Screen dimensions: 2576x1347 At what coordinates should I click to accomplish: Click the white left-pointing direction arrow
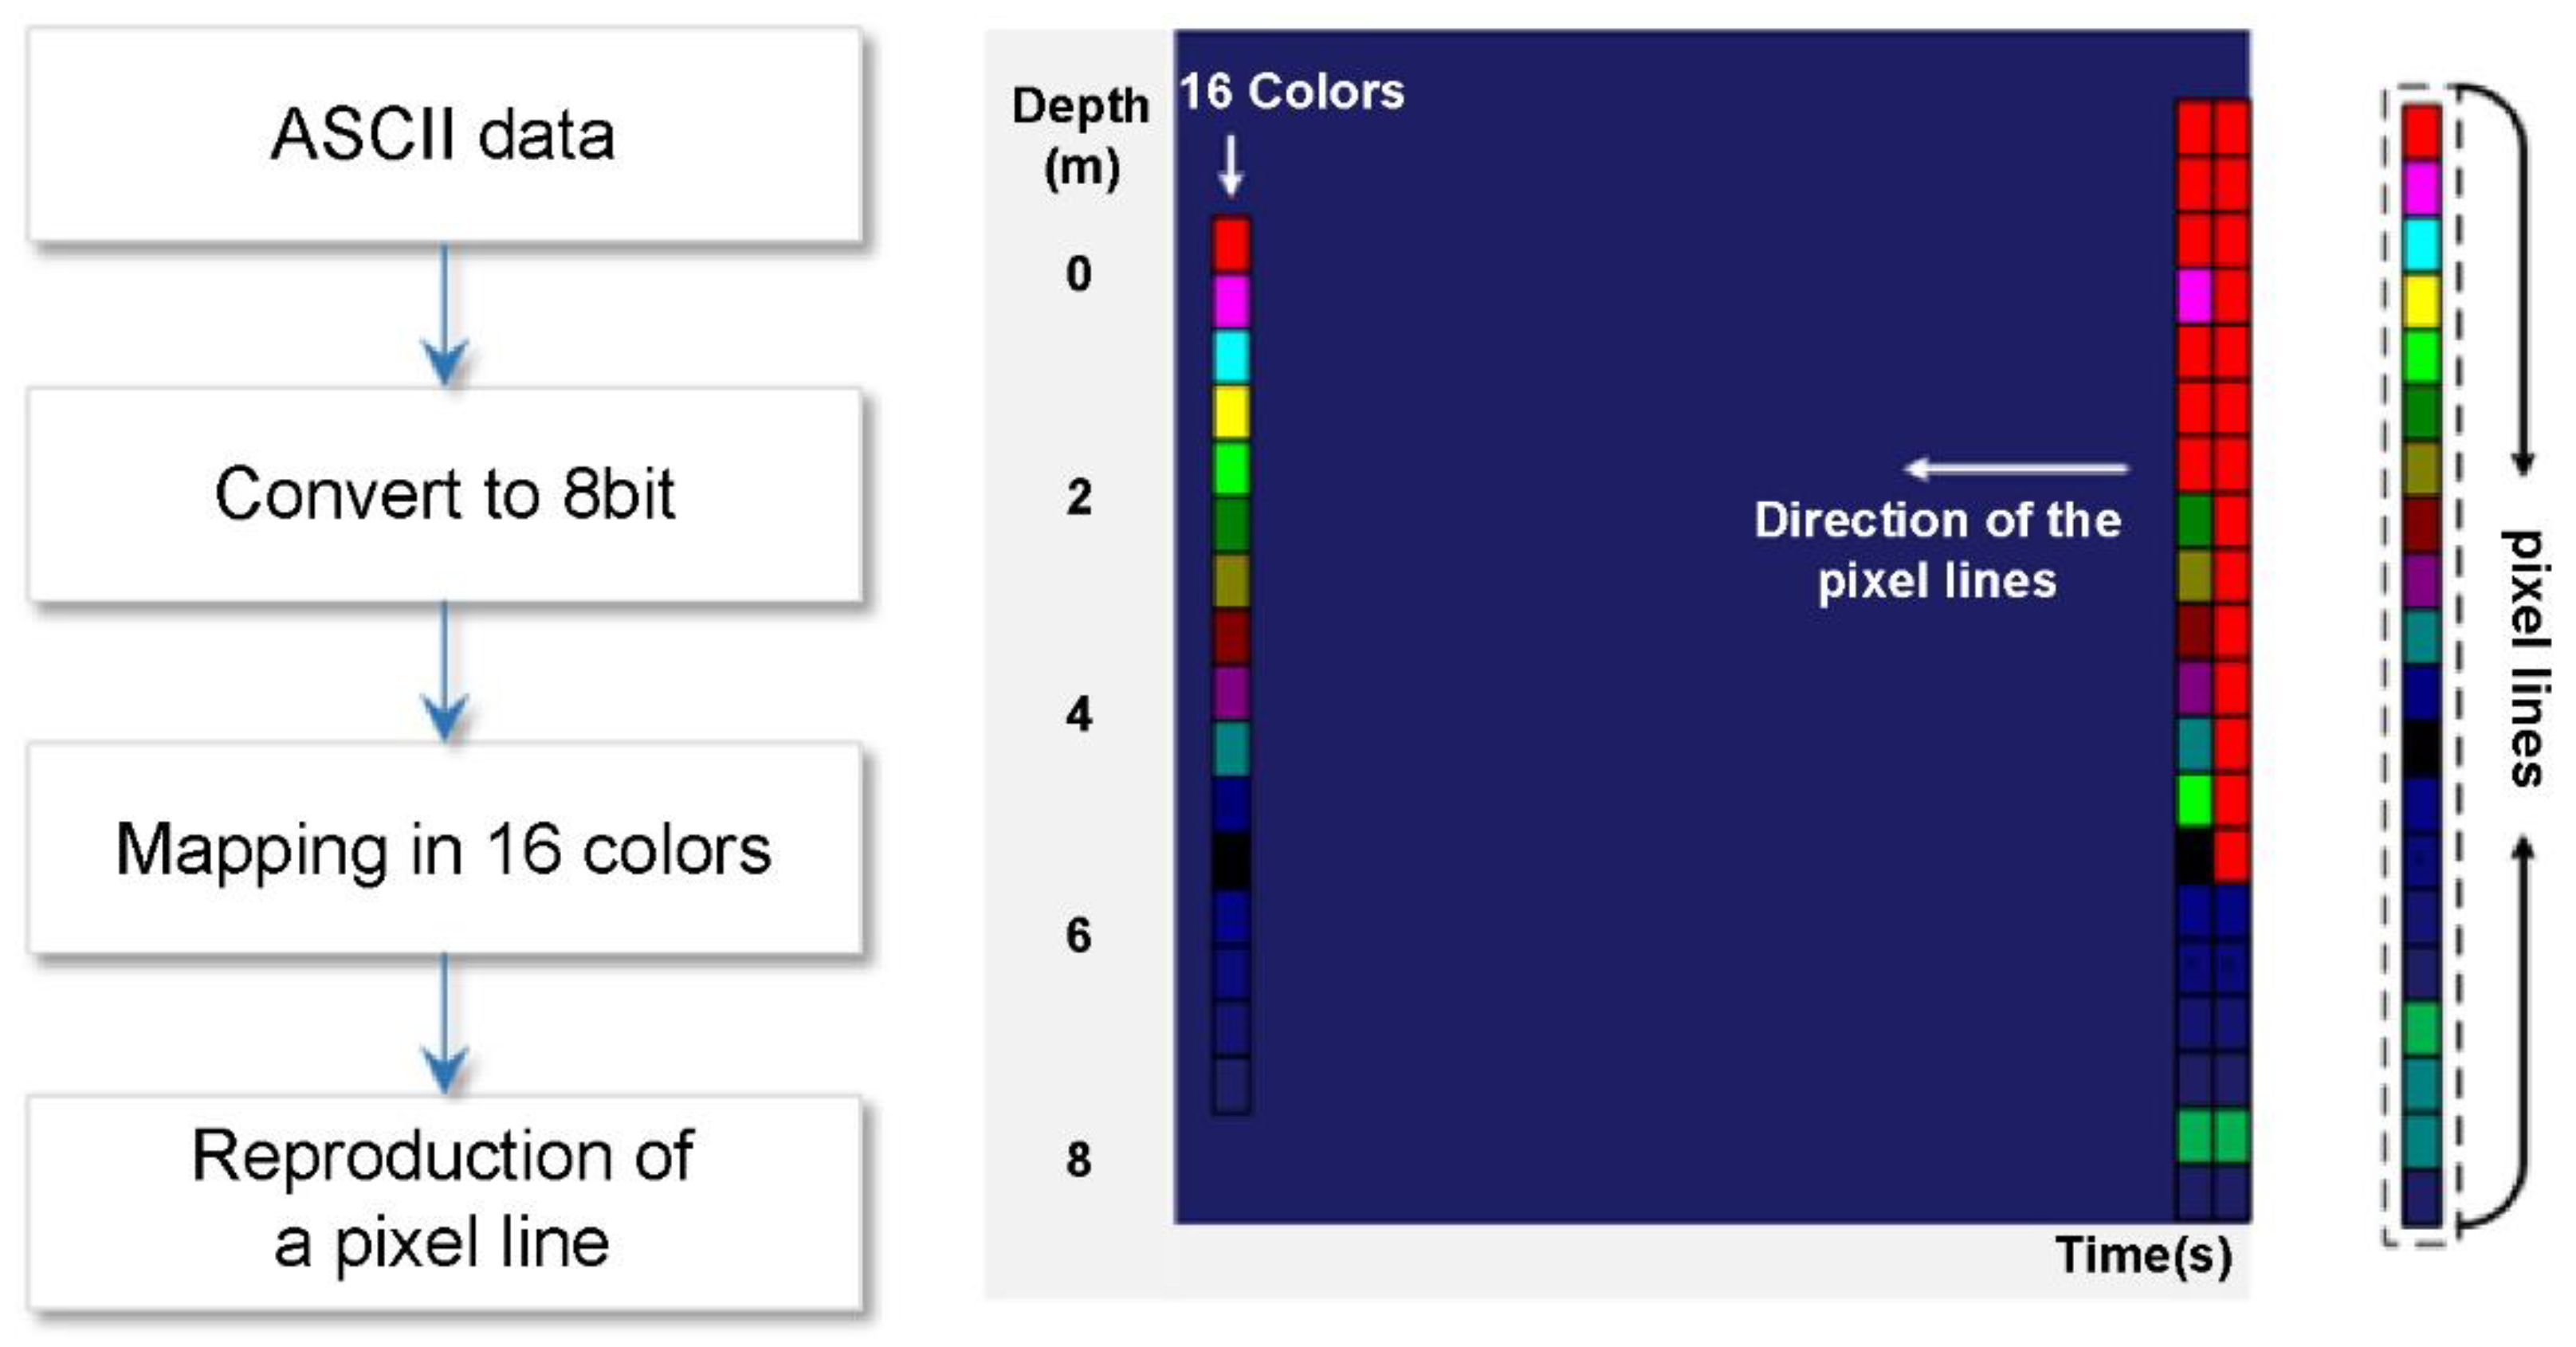(2015, 468)
